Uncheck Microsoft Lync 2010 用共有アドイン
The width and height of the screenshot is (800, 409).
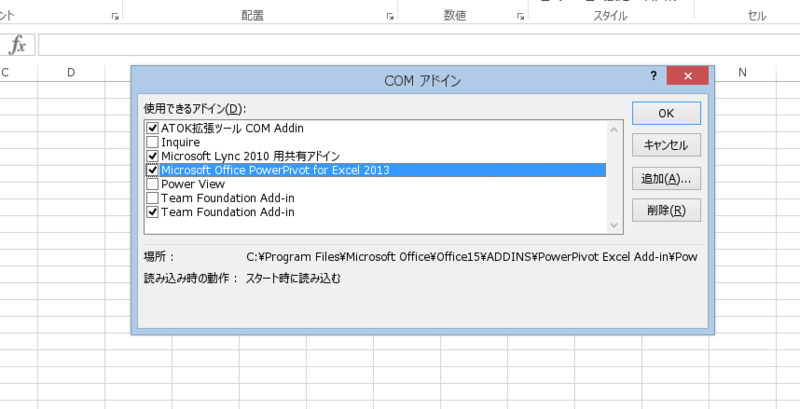152,156
